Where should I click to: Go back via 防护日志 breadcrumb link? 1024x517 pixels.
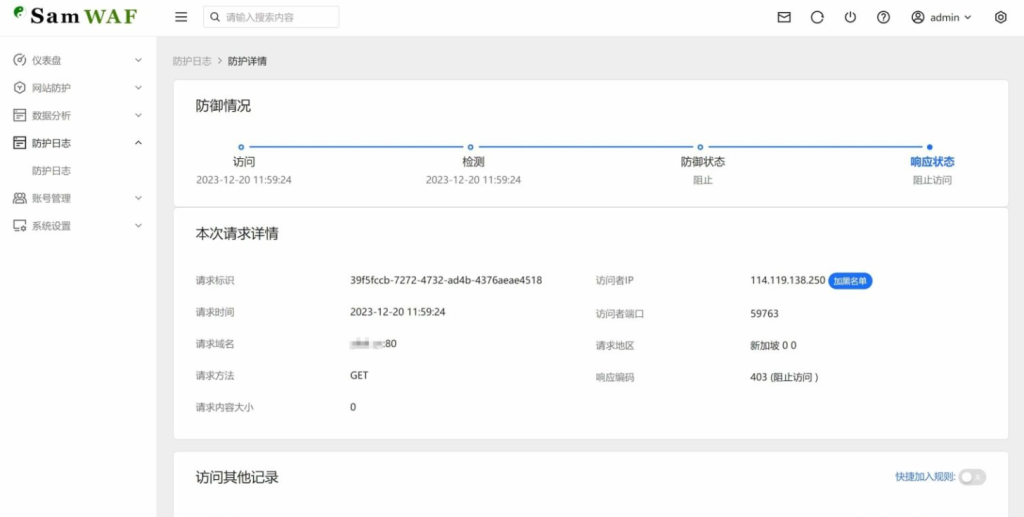tap(192, 61)
